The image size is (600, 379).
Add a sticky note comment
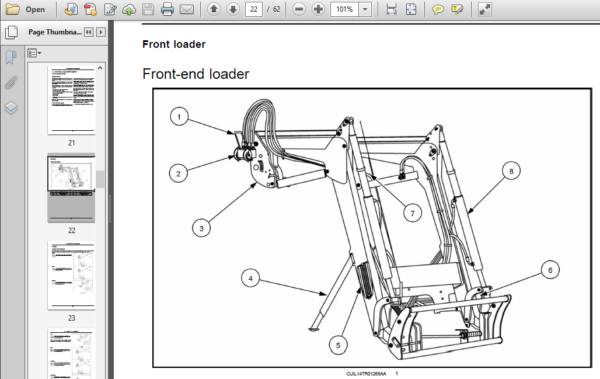[x=438, y=9]
